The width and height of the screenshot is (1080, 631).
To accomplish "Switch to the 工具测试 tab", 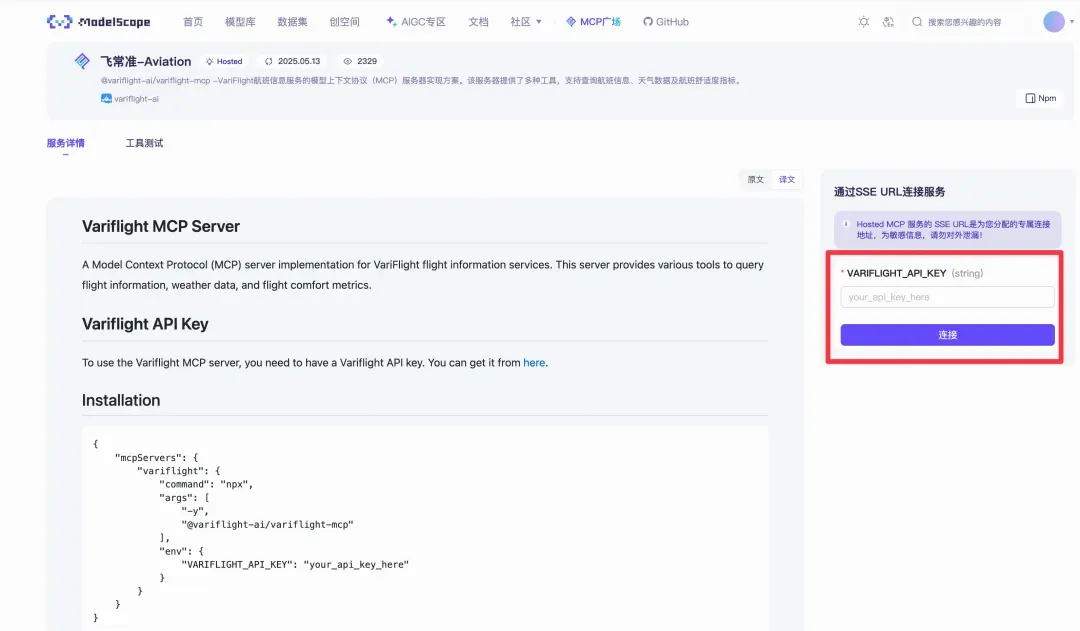I will click(145, 142).
